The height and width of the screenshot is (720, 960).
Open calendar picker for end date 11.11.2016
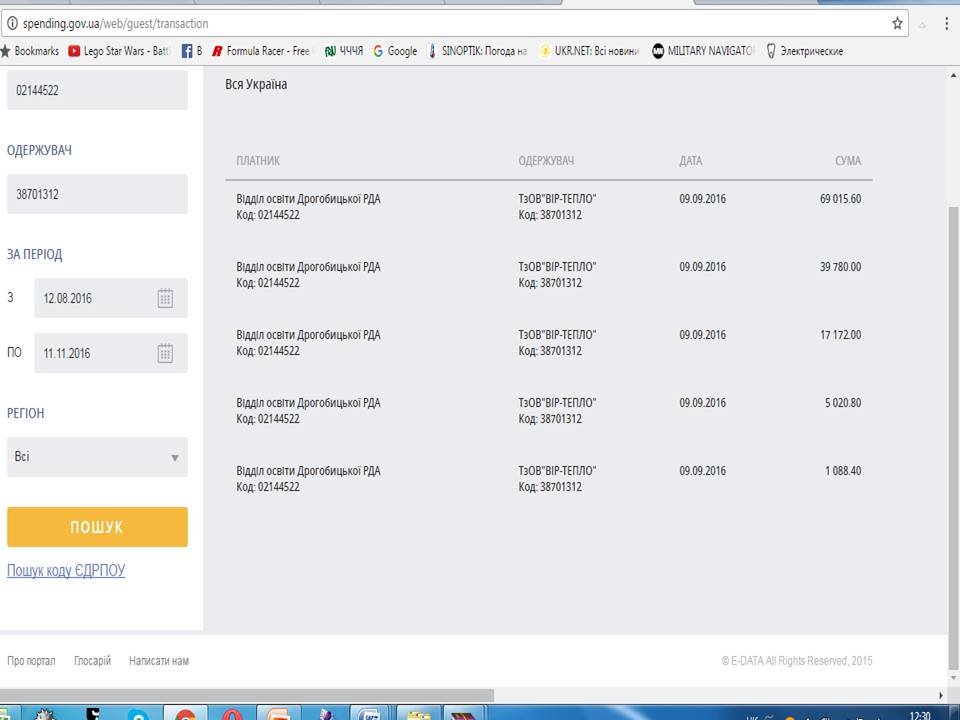[x=165, y=353]
